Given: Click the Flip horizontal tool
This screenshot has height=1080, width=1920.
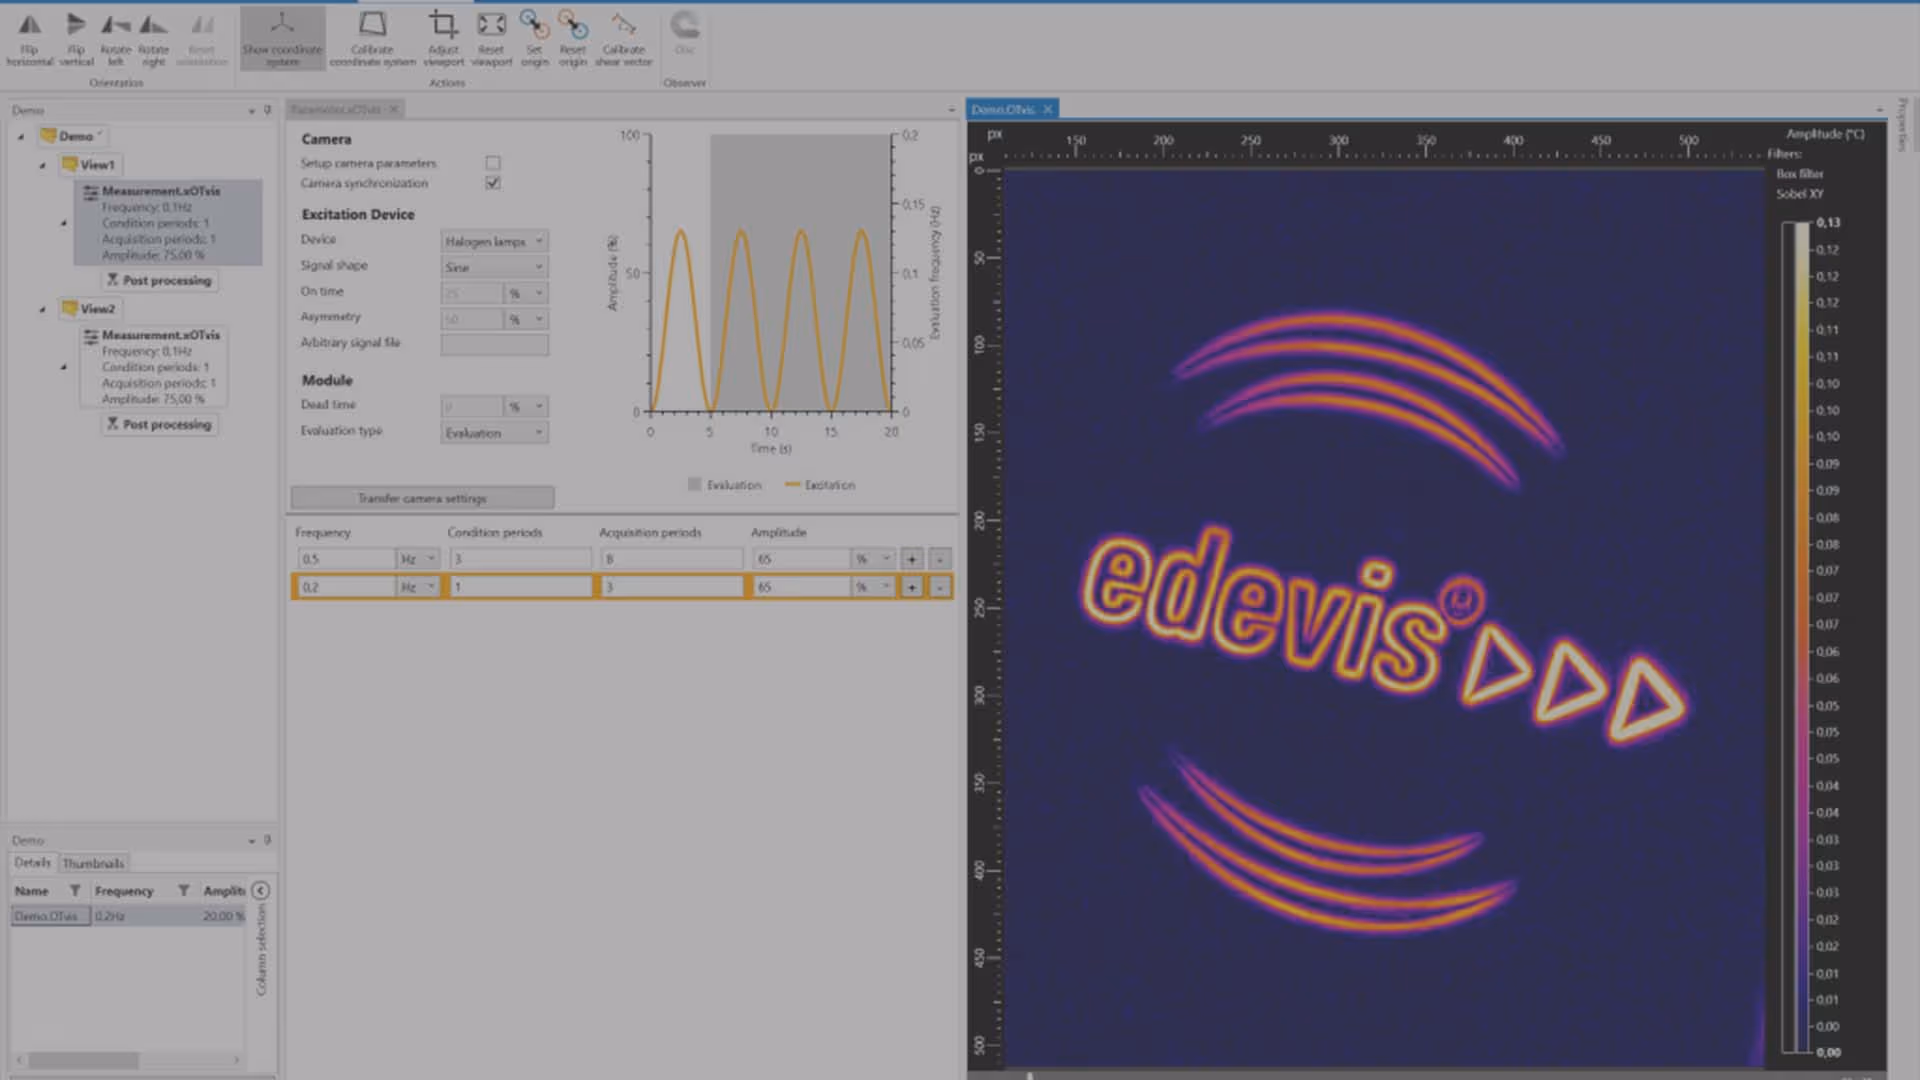Looking at the screenshot, I should [29, 38].
